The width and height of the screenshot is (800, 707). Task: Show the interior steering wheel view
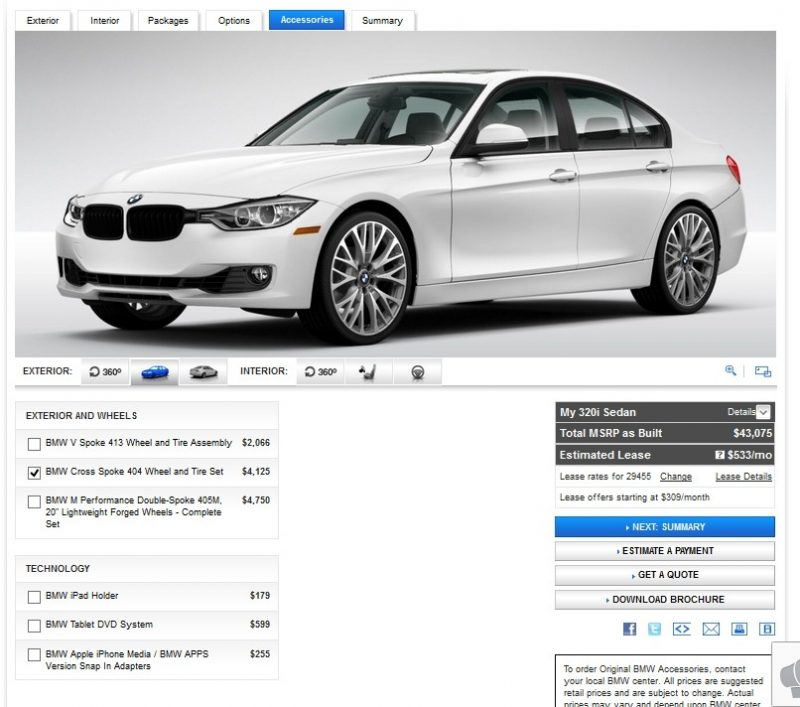pos(417,372)
